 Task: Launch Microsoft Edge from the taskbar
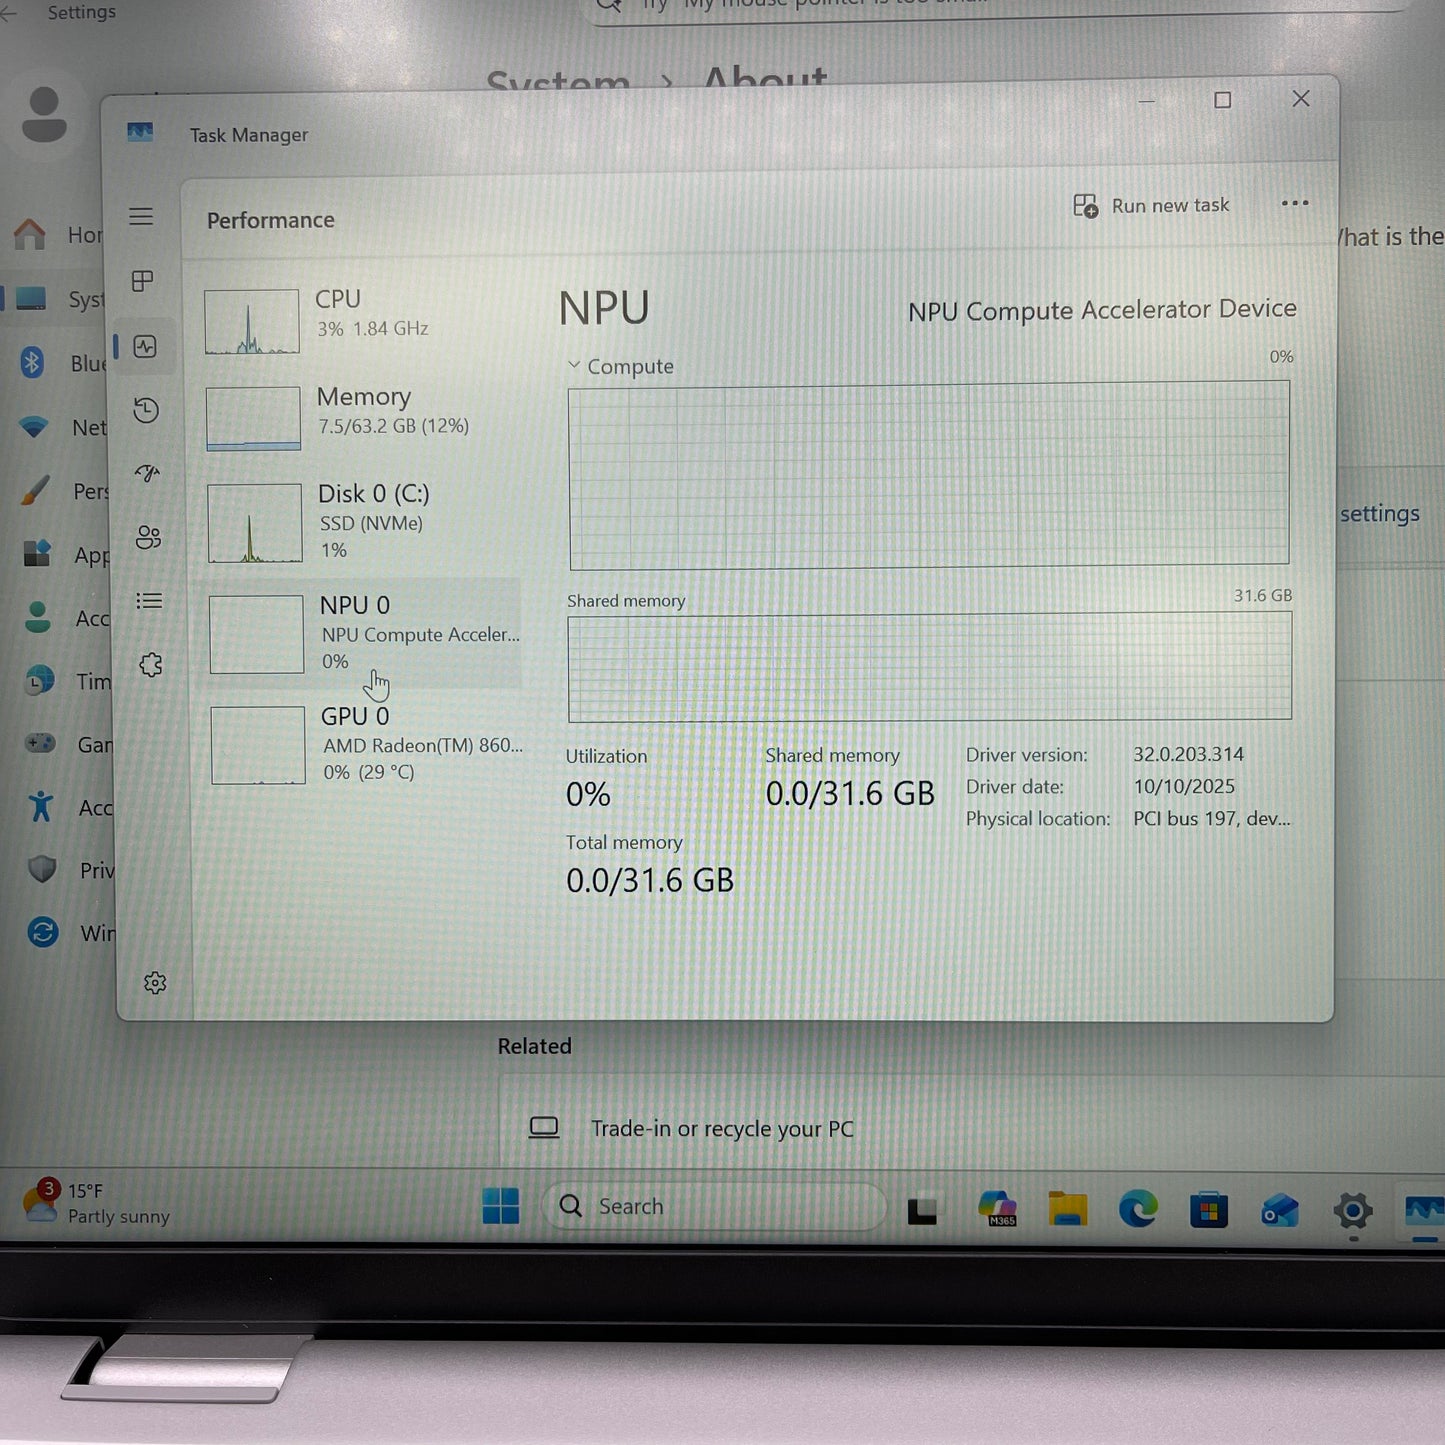click(x=1138, y=1208)
